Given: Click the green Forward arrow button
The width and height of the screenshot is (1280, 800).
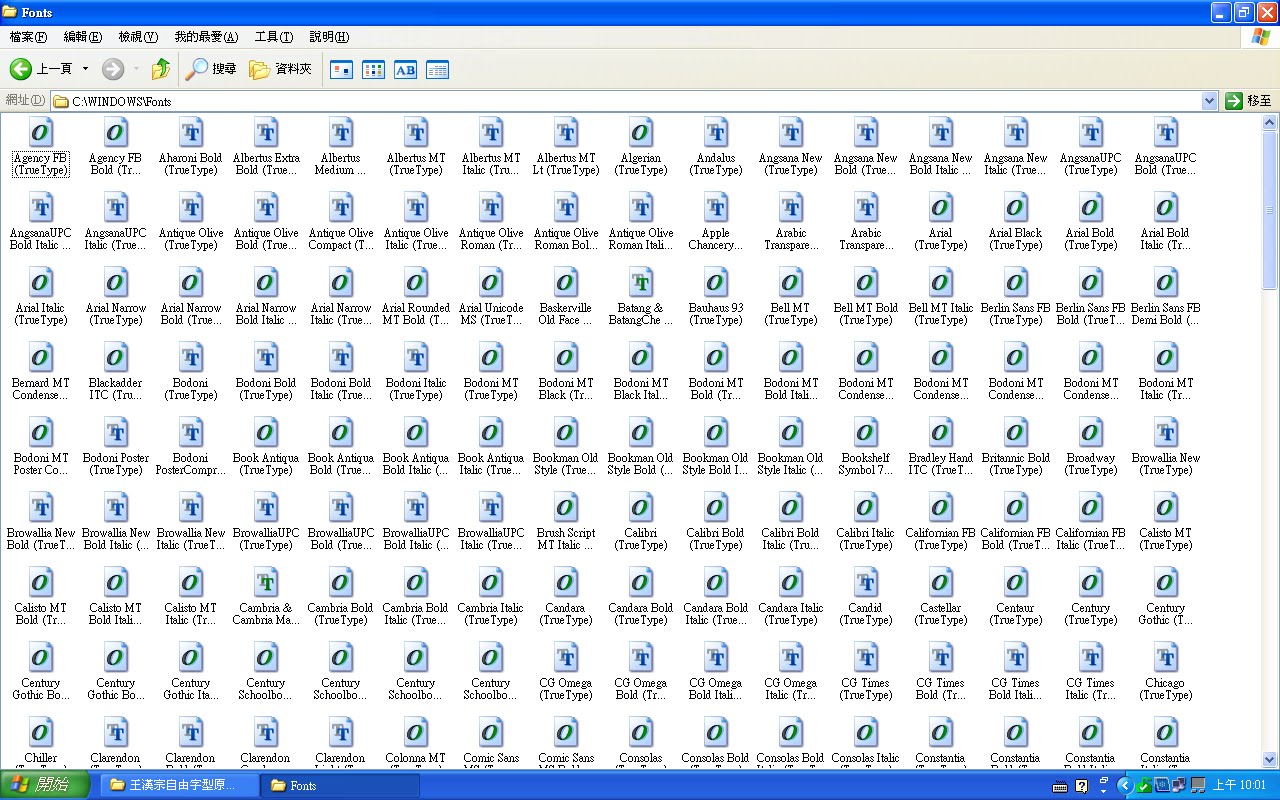Looking at the screenshot, I should (x=113, y=69).
